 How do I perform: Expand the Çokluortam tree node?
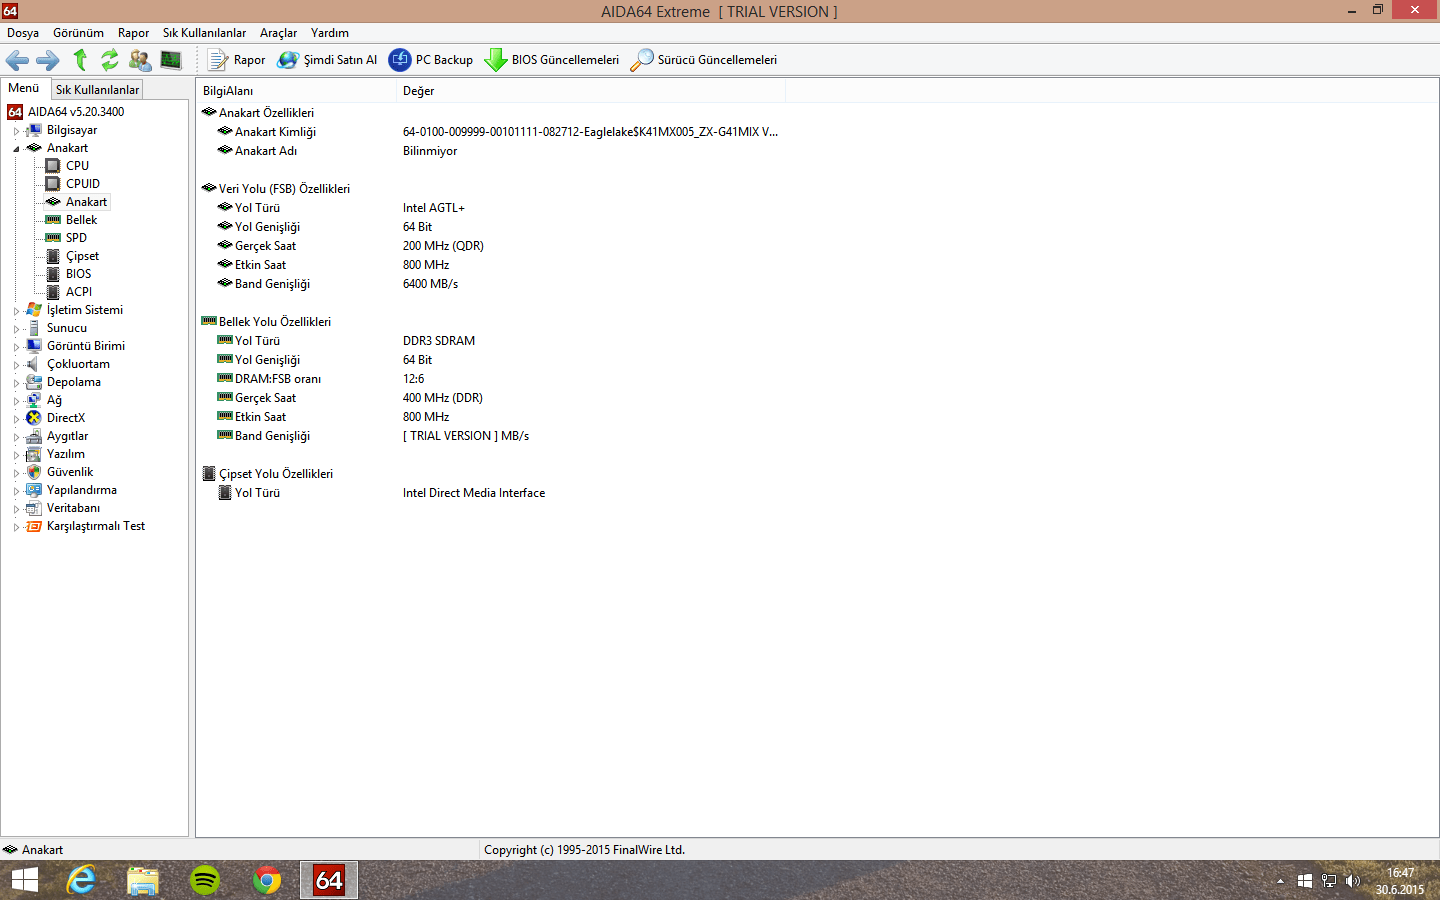click(16, 365)
